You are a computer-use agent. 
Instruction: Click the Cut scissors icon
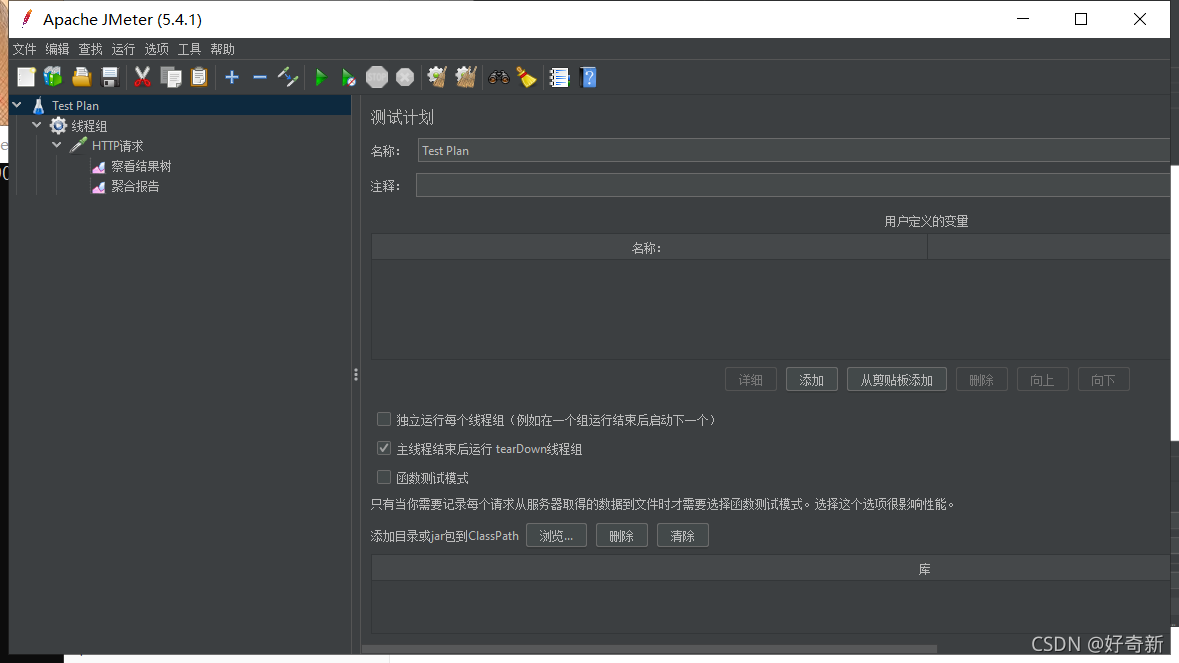(142, 77)
